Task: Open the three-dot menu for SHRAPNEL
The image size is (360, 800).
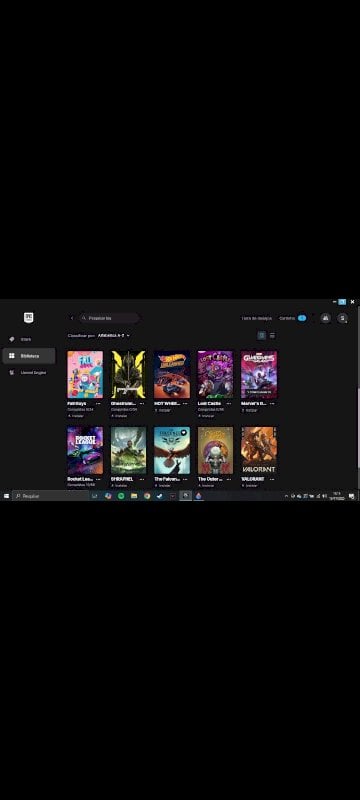Action: point(142,480)
